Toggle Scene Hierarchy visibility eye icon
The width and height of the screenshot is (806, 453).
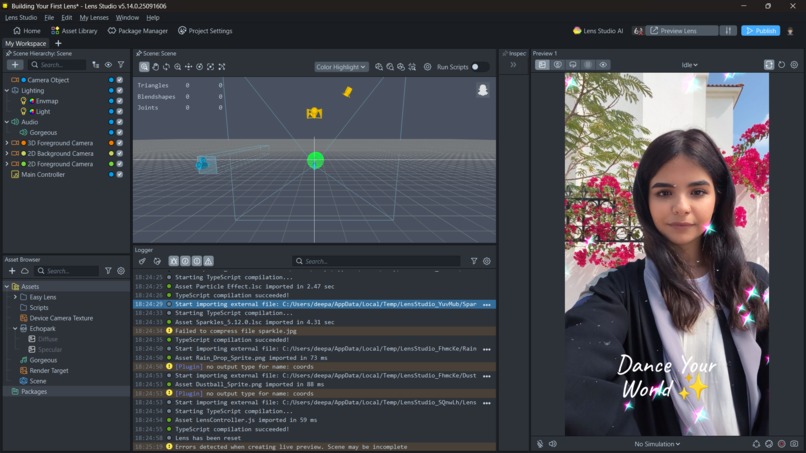108,65
